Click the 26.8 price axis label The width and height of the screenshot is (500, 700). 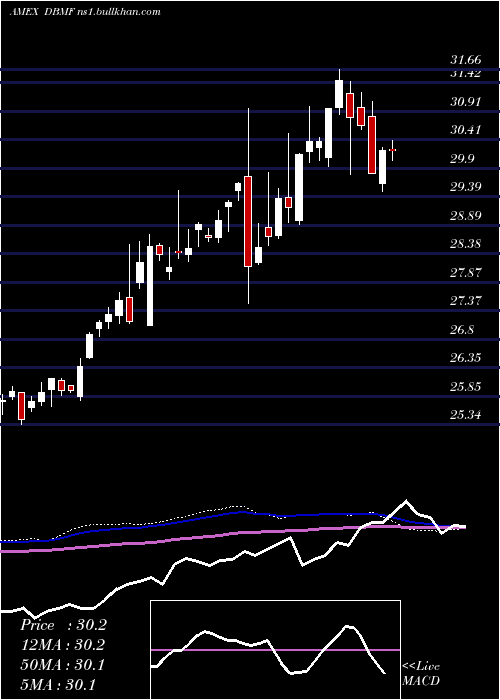point(462,330)
